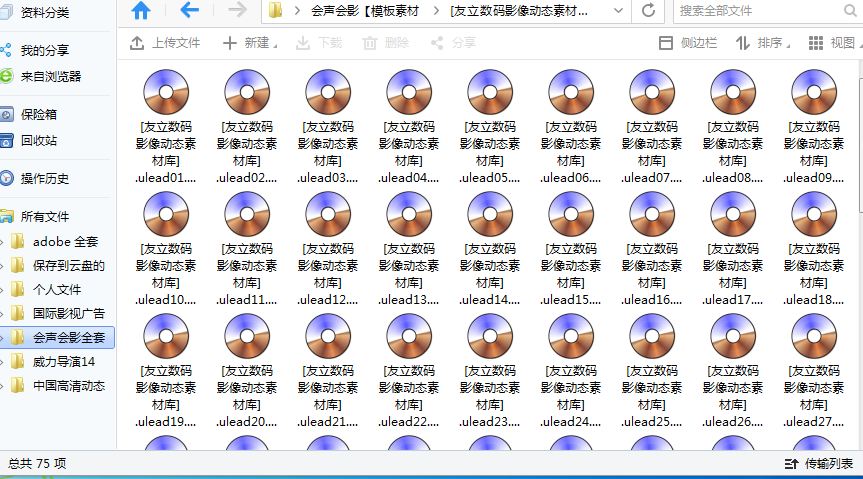The height and width of the screenshot is (479, 863).
Task: Select the ulead05 disc image file
Action: [x=489, y=126]
